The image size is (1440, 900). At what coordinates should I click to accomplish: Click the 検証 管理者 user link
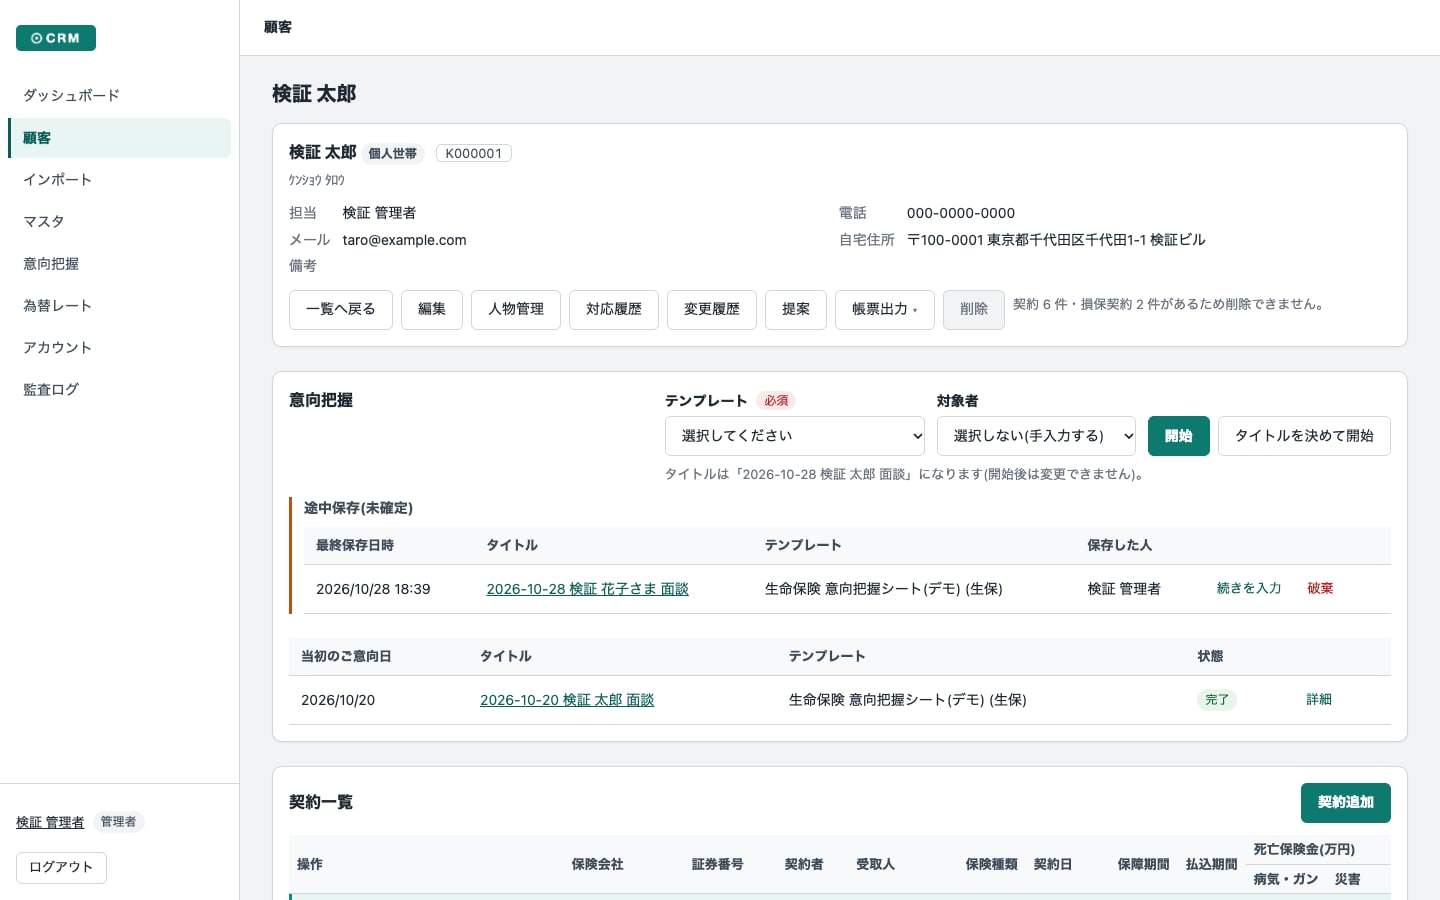50,822
